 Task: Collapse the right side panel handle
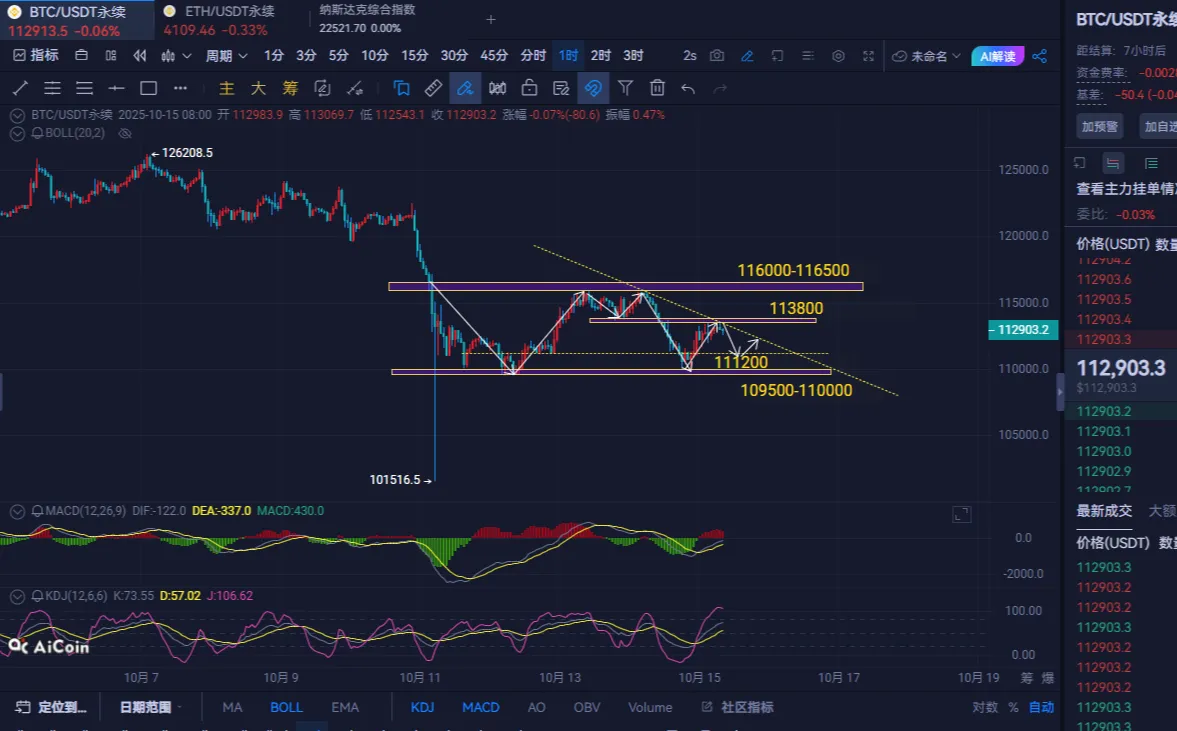pos(1060,391)
